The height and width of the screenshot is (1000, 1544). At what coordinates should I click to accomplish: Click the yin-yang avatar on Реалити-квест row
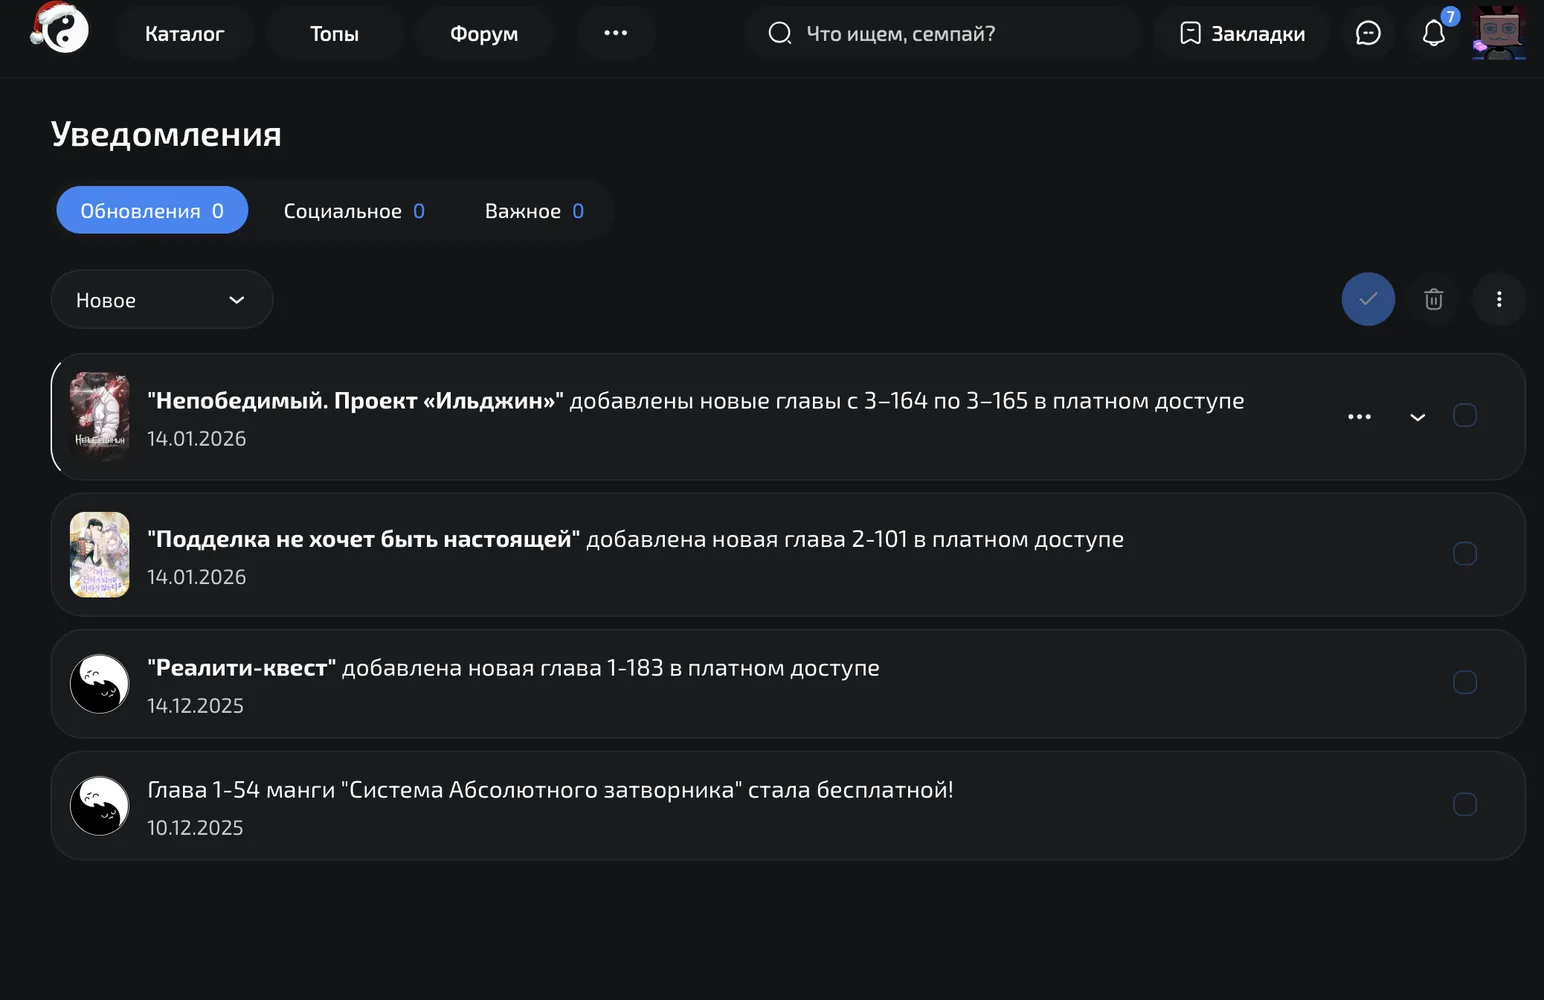(99, 684)
